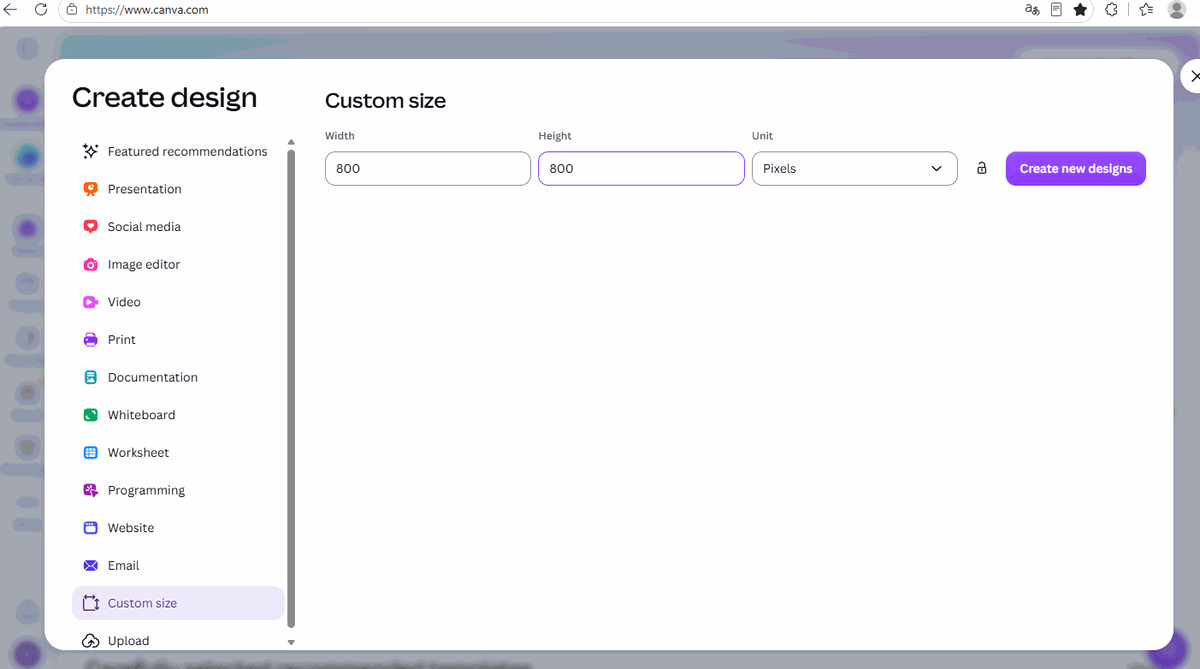This screenshot has width=1200, height=669.
Task: Open the browser profile avatar
Action: click(x=1177, y=9)
